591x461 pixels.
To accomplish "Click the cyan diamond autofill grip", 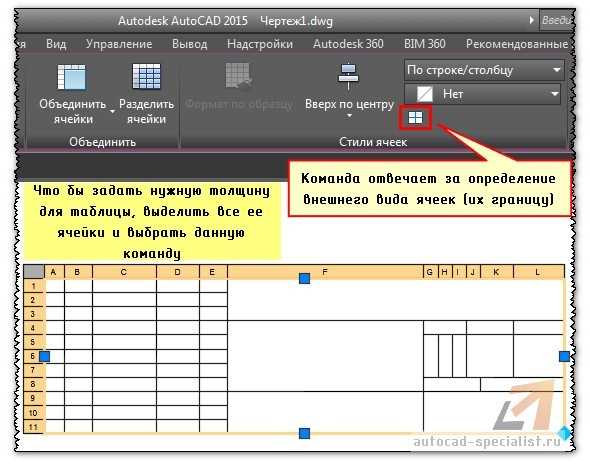I will (x=564, y=433).
